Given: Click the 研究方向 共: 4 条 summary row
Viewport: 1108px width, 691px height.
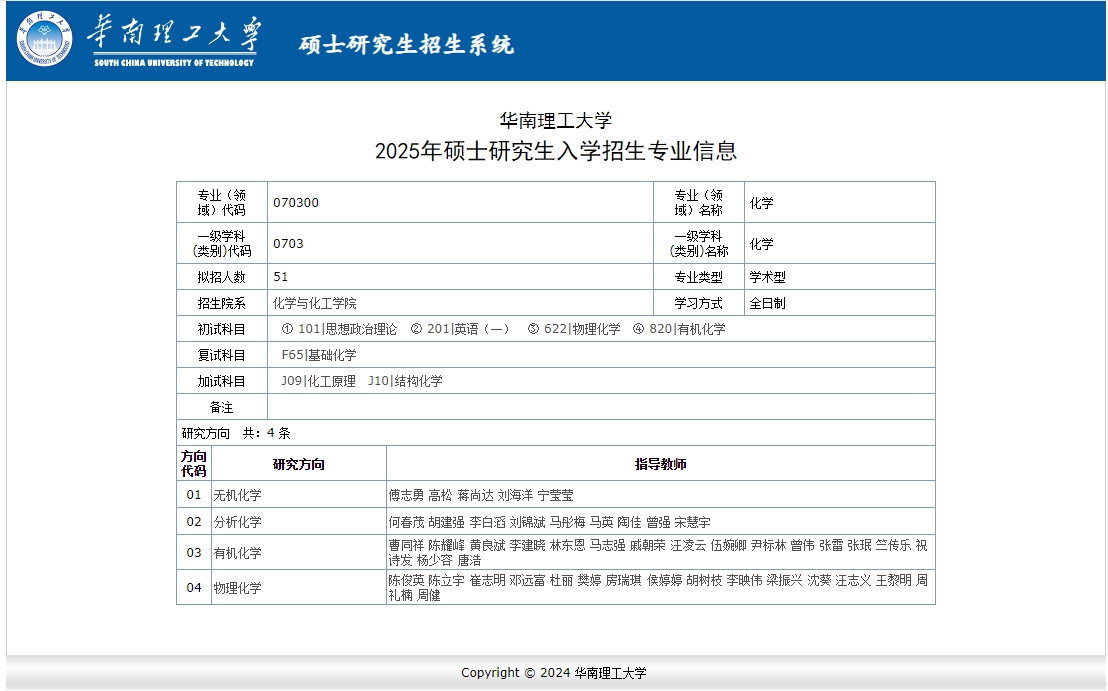Looking at the screenshot, I should (555, 433).
